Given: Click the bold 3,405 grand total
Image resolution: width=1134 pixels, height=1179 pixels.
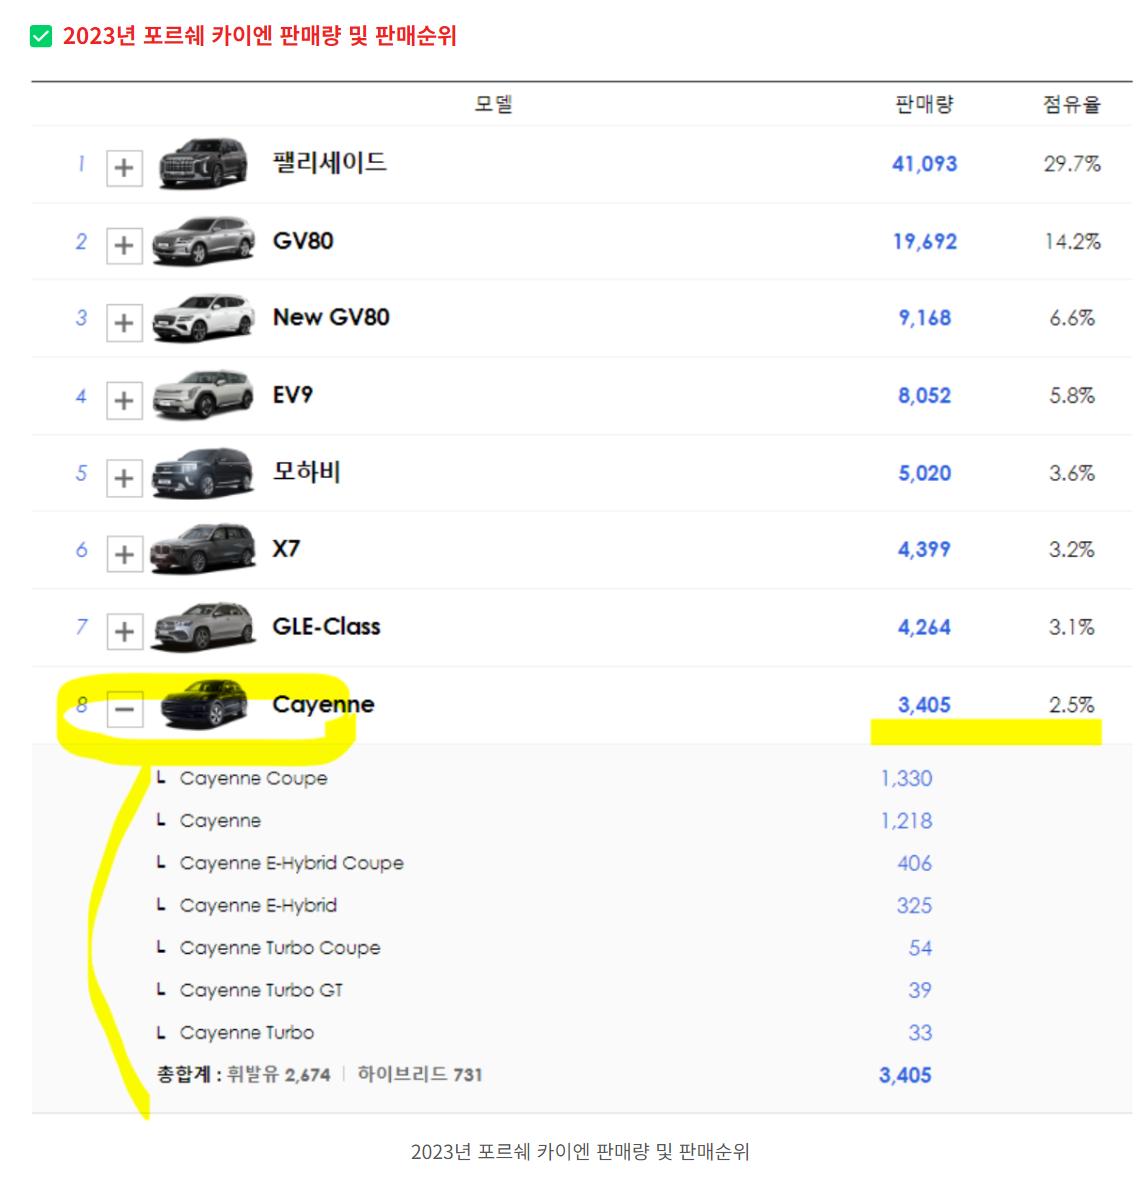Looking at the screenshot, I should point(905,1075).
